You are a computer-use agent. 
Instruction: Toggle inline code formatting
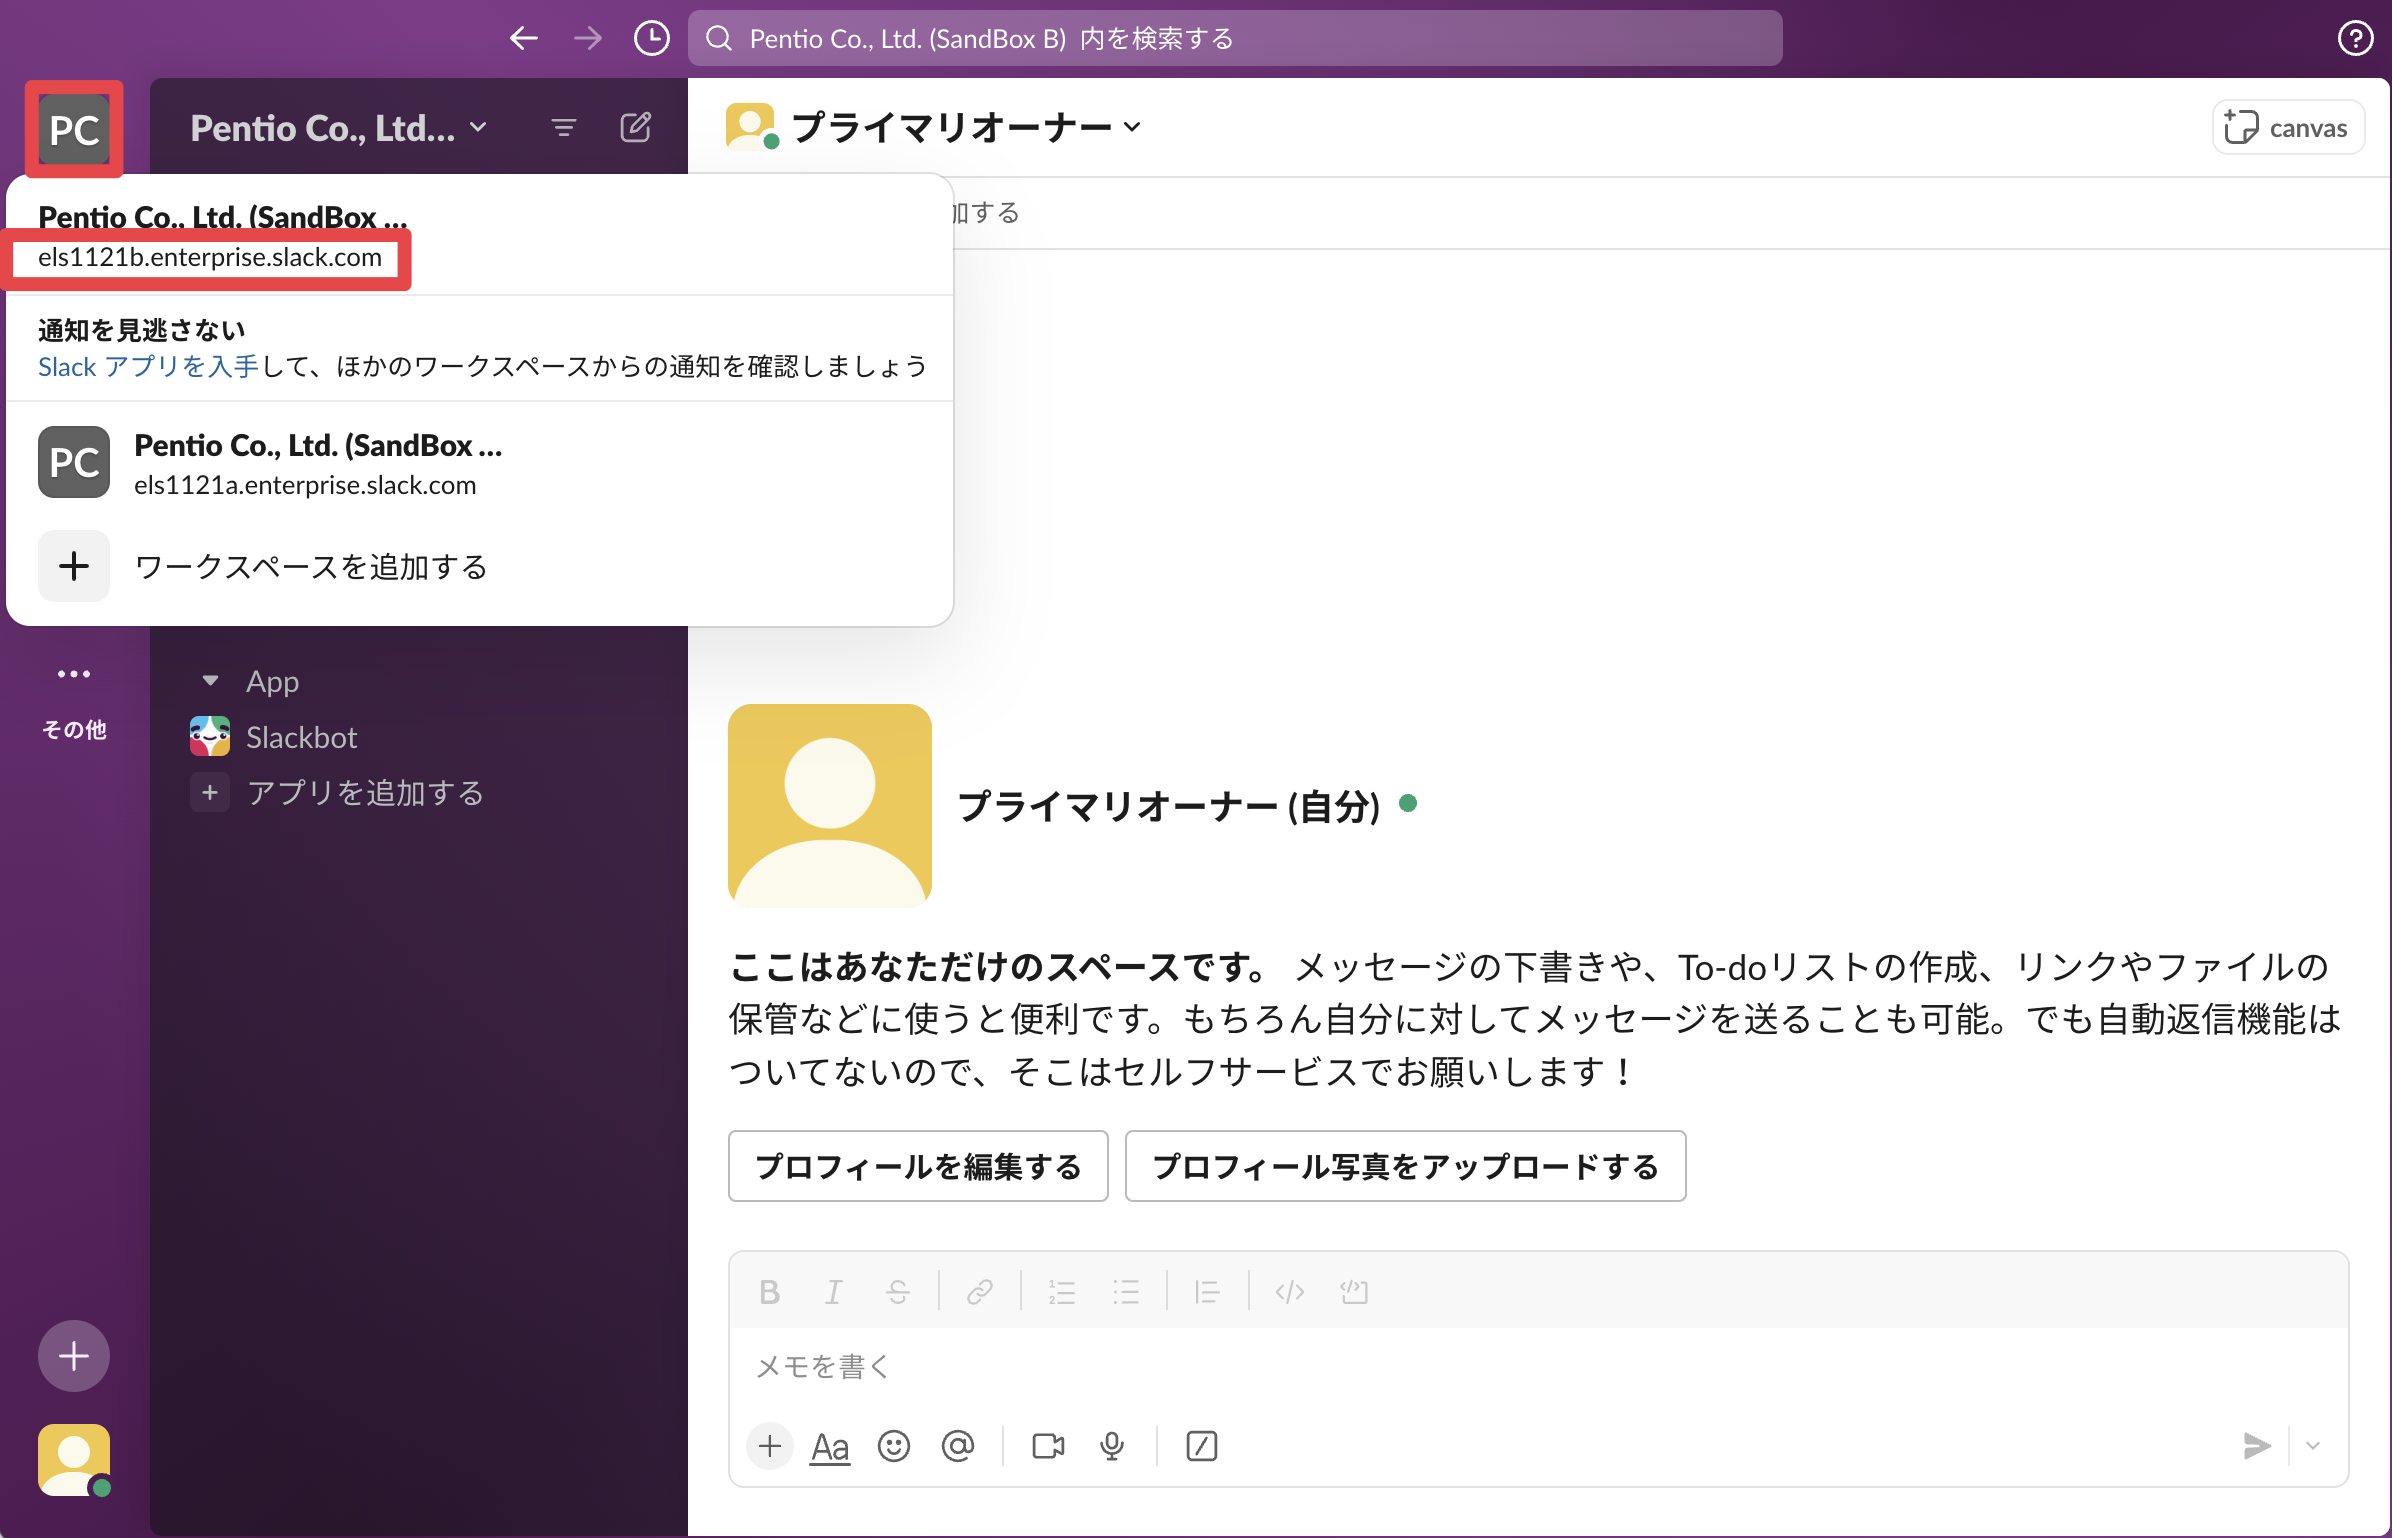[x=1290, y=1291]
